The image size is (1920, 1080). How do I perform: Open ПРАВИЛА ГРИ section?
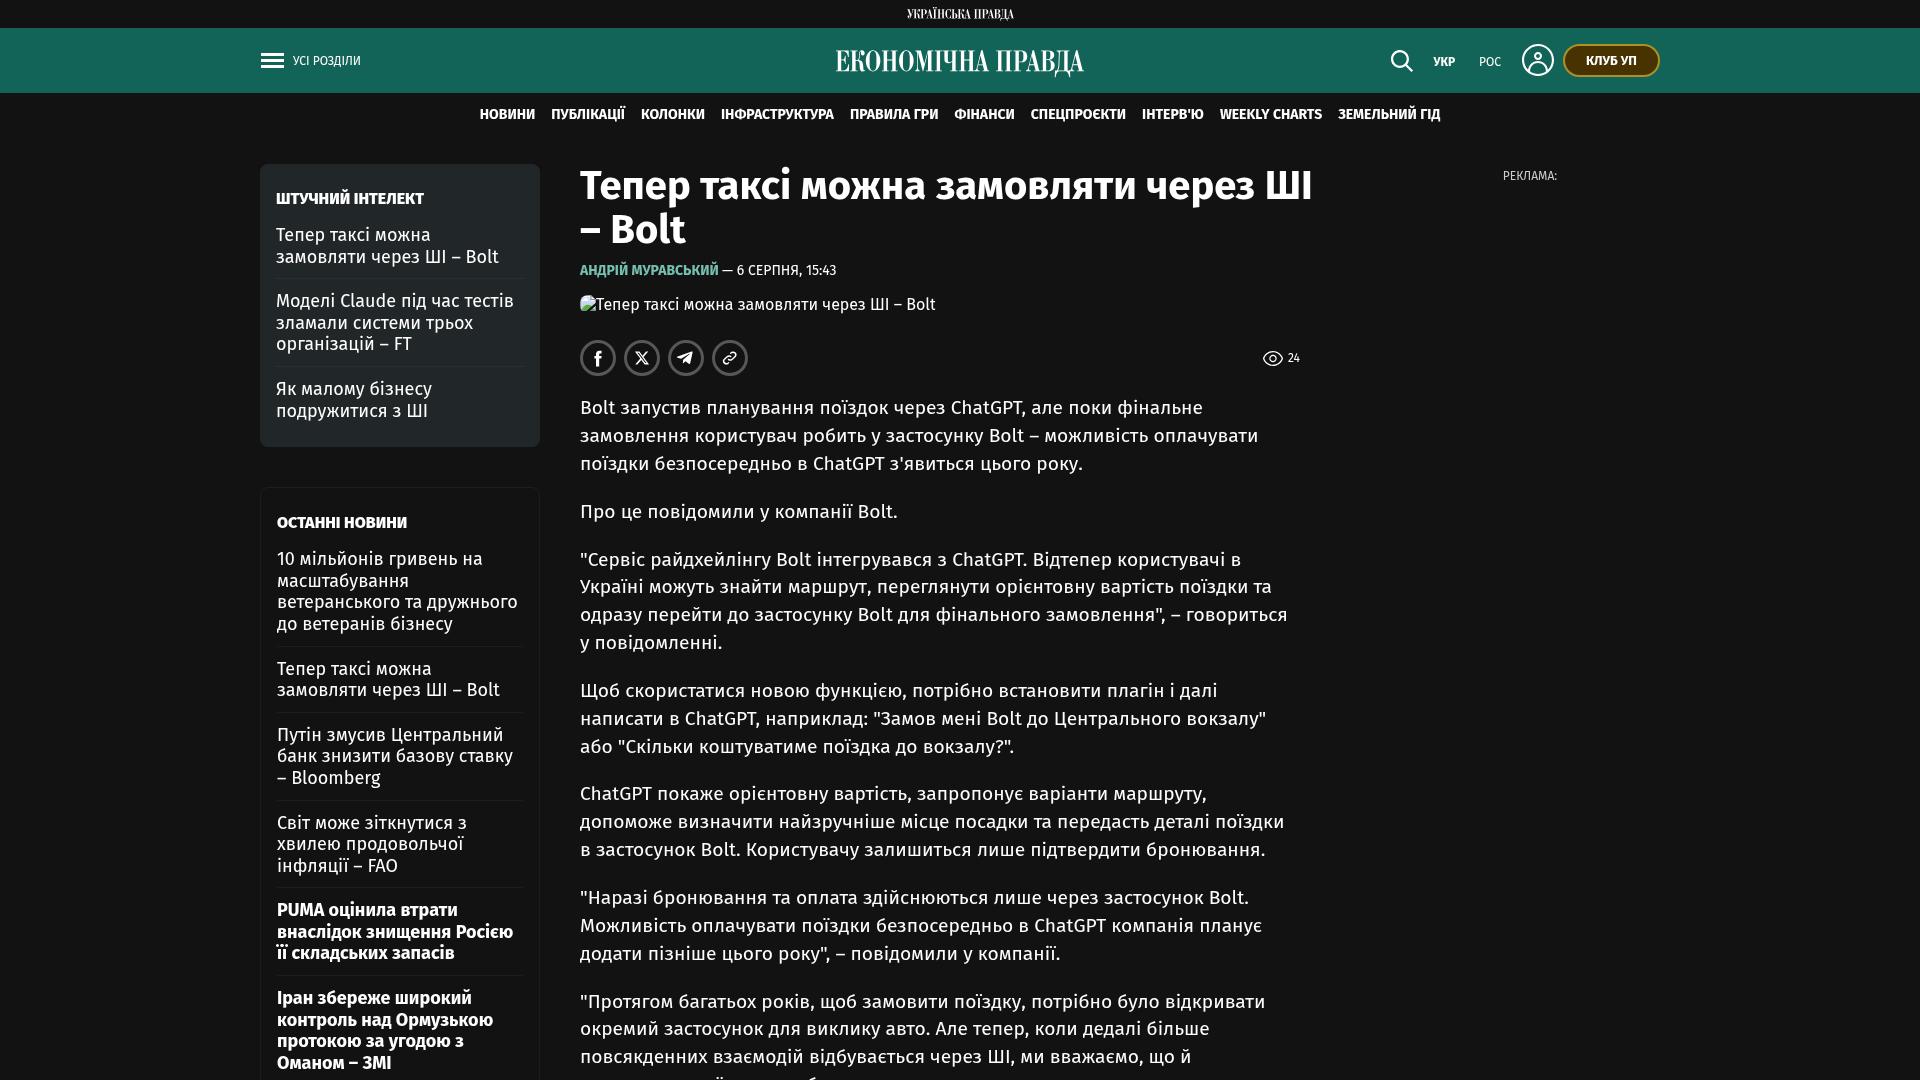894,115
